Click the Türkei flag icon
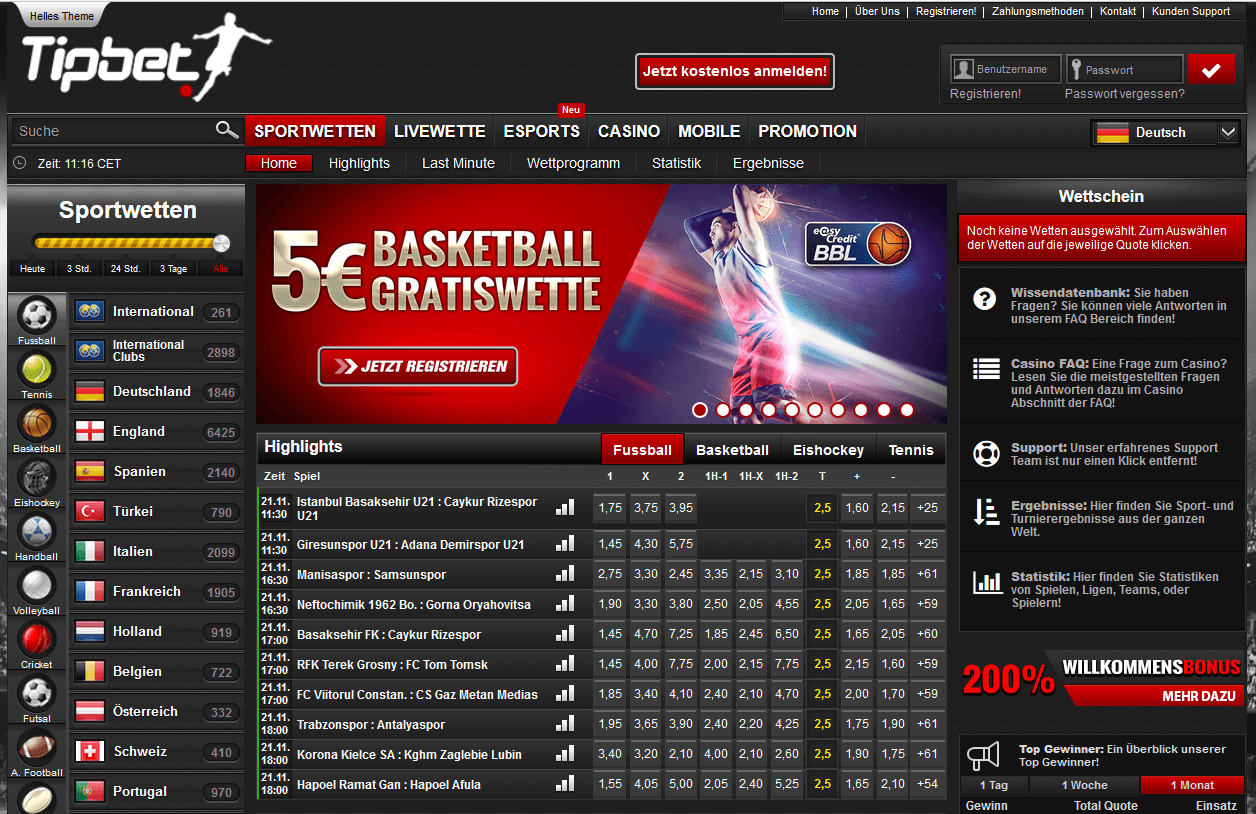1256x814 pixels. (x=90, y=511)
